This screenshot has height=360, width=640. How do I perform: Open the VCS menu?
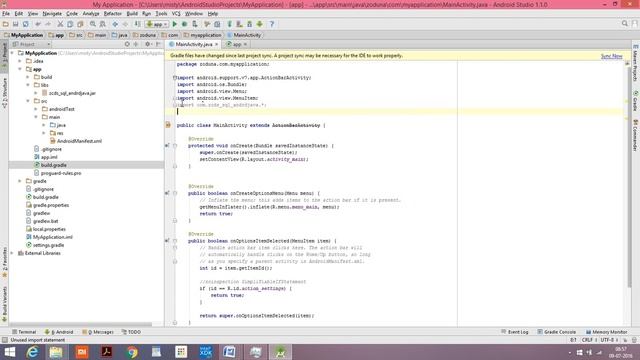click(176, 13)
